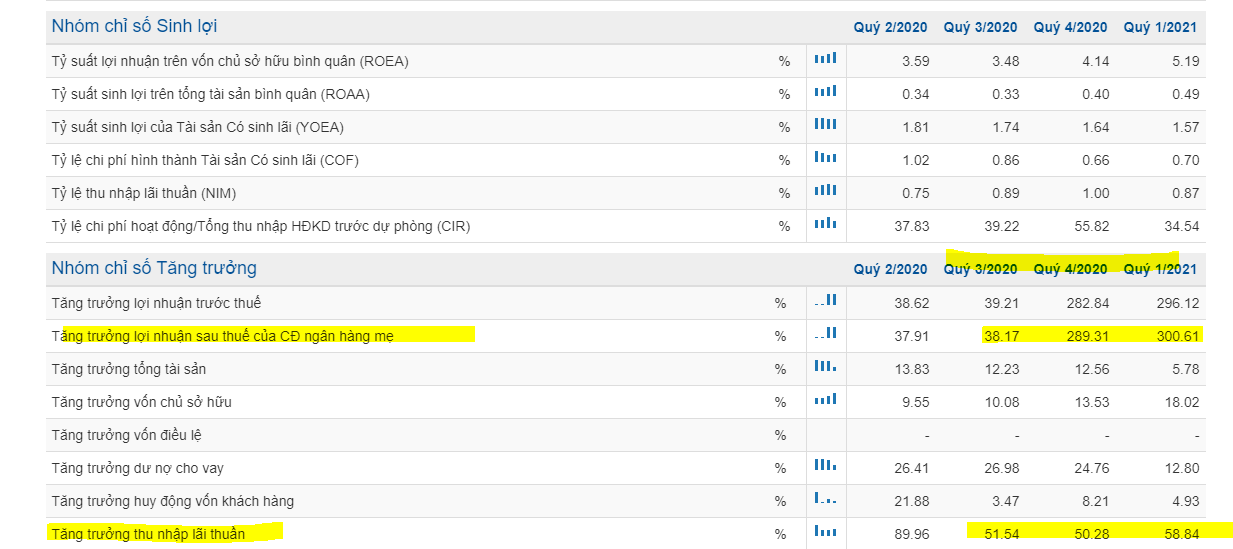This screenshot has height=549, width=1233.
Task: Click chart icon for Tăng trưởng lợi nhuận trước thuế
Action: (825, 301)
